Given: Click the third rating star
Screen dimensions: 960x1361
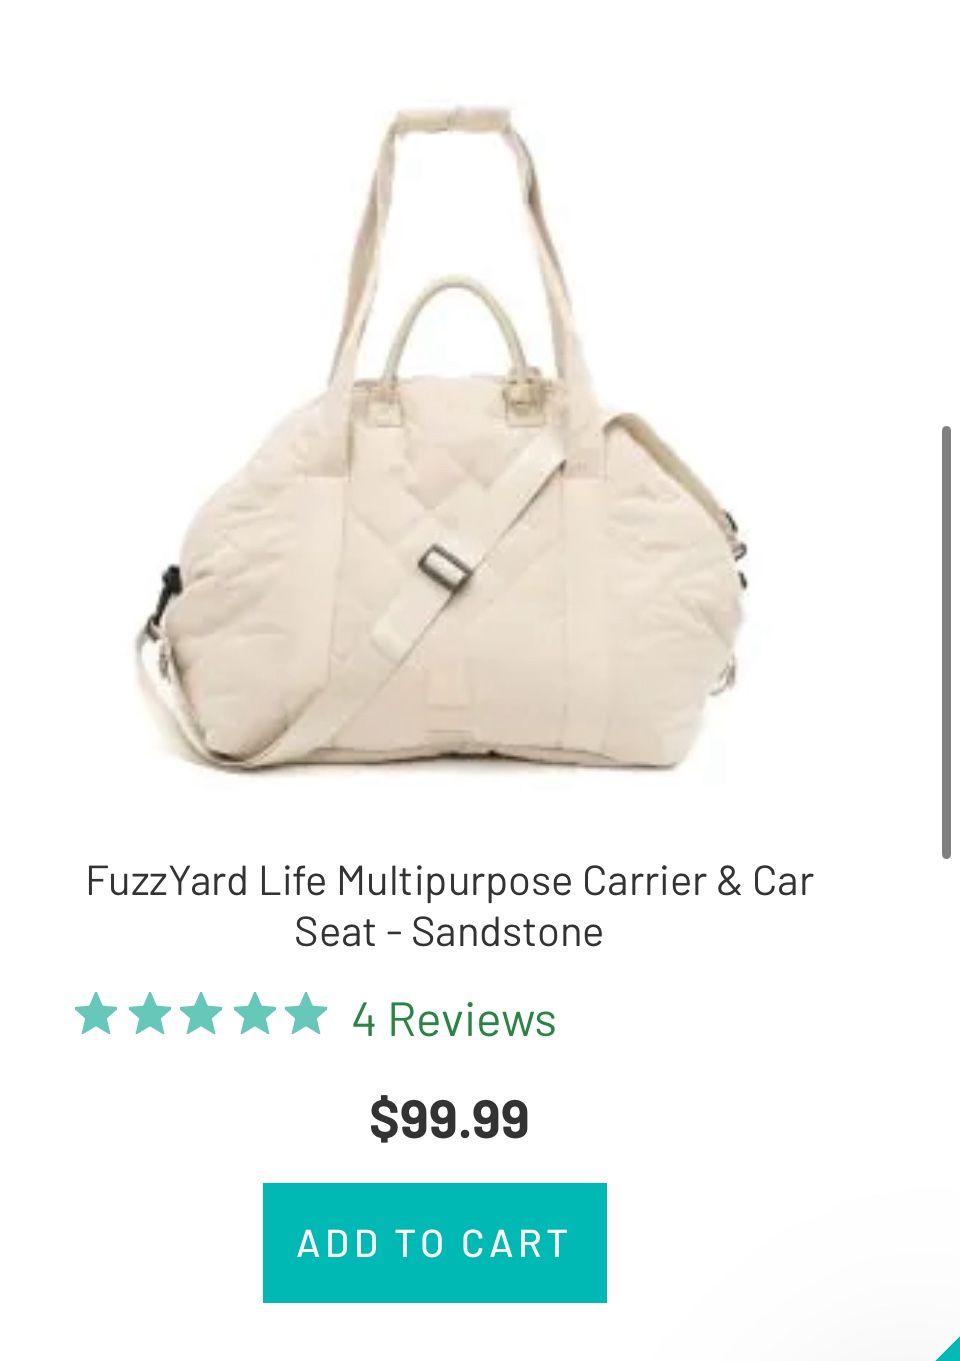Looking at the screenshot, I should pyautogui.click(x=201, y=1014).
